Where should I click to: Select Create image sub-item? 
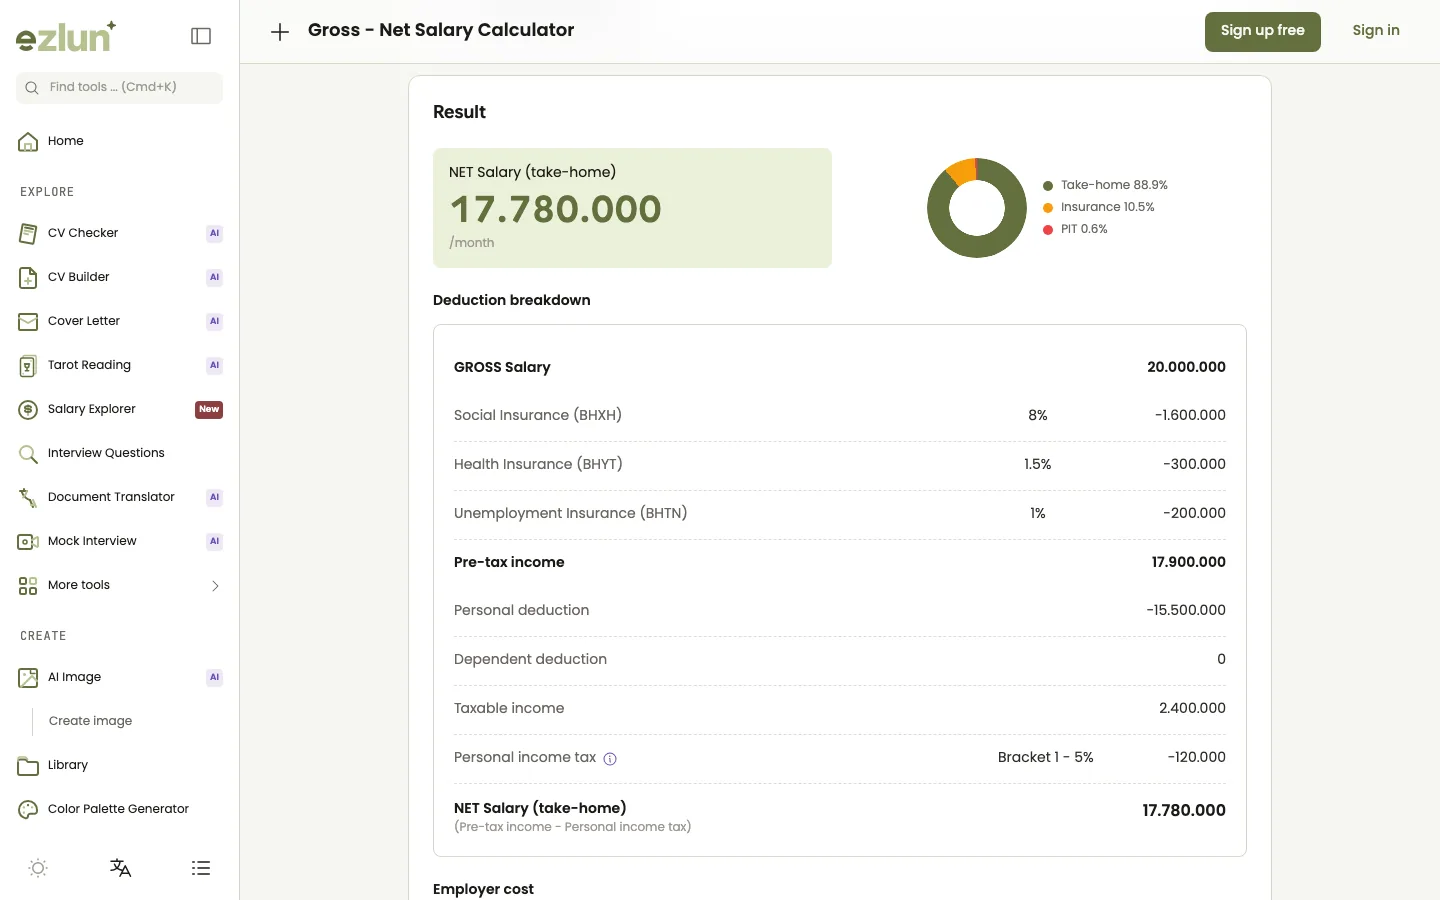(x=90, y=721)
